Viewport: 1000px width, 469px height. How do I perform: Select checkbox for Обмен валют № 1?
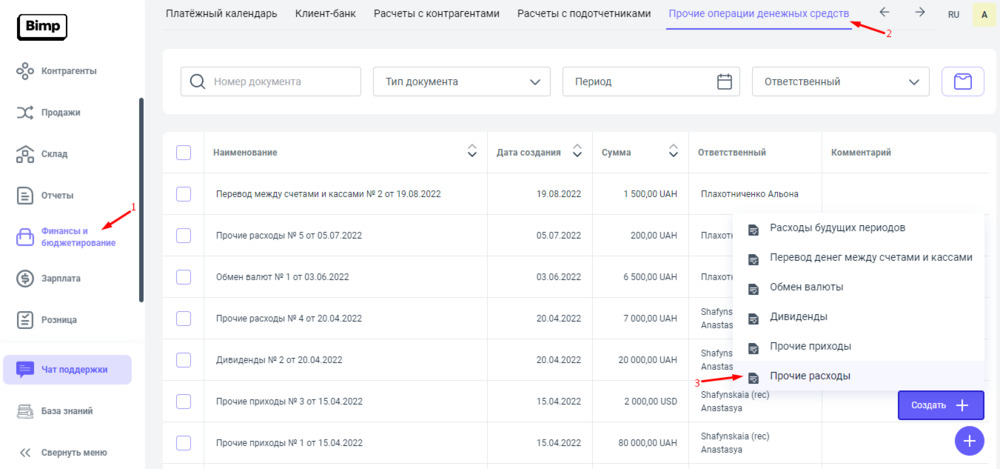pos(183,277)
